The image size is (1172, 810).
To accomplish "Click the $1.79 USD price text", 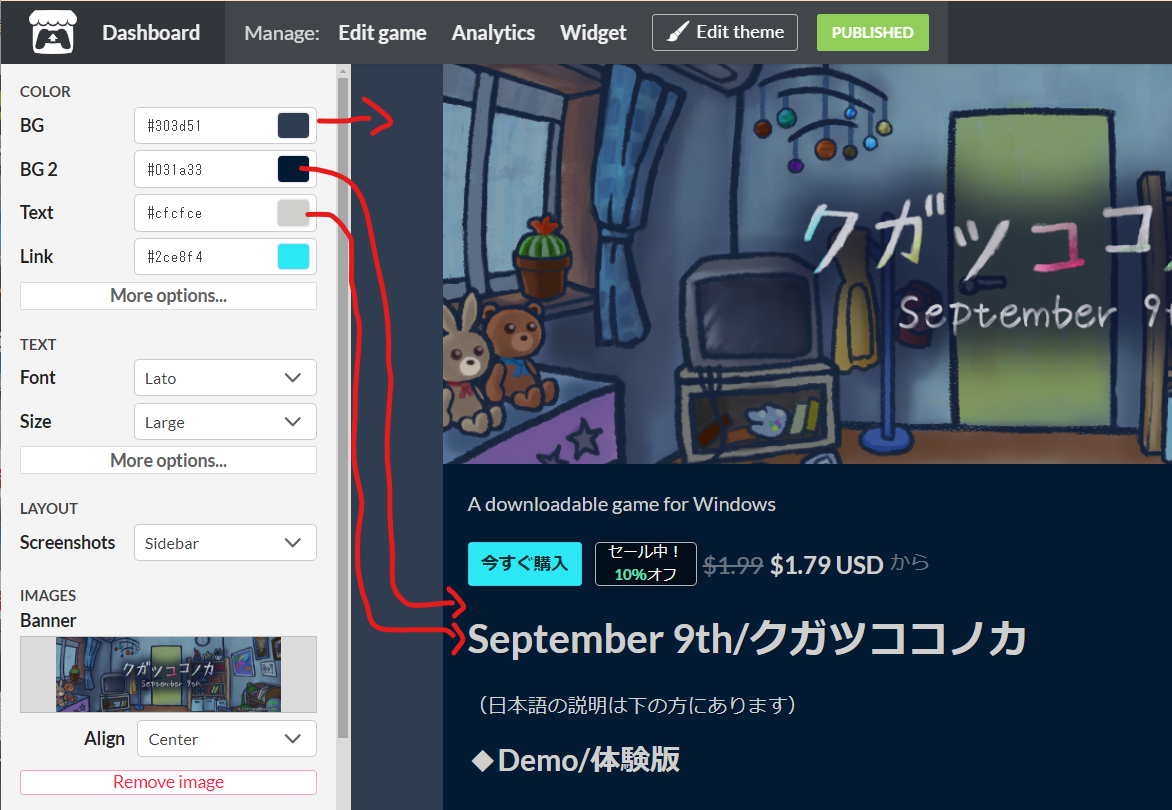I will [827, 566].
